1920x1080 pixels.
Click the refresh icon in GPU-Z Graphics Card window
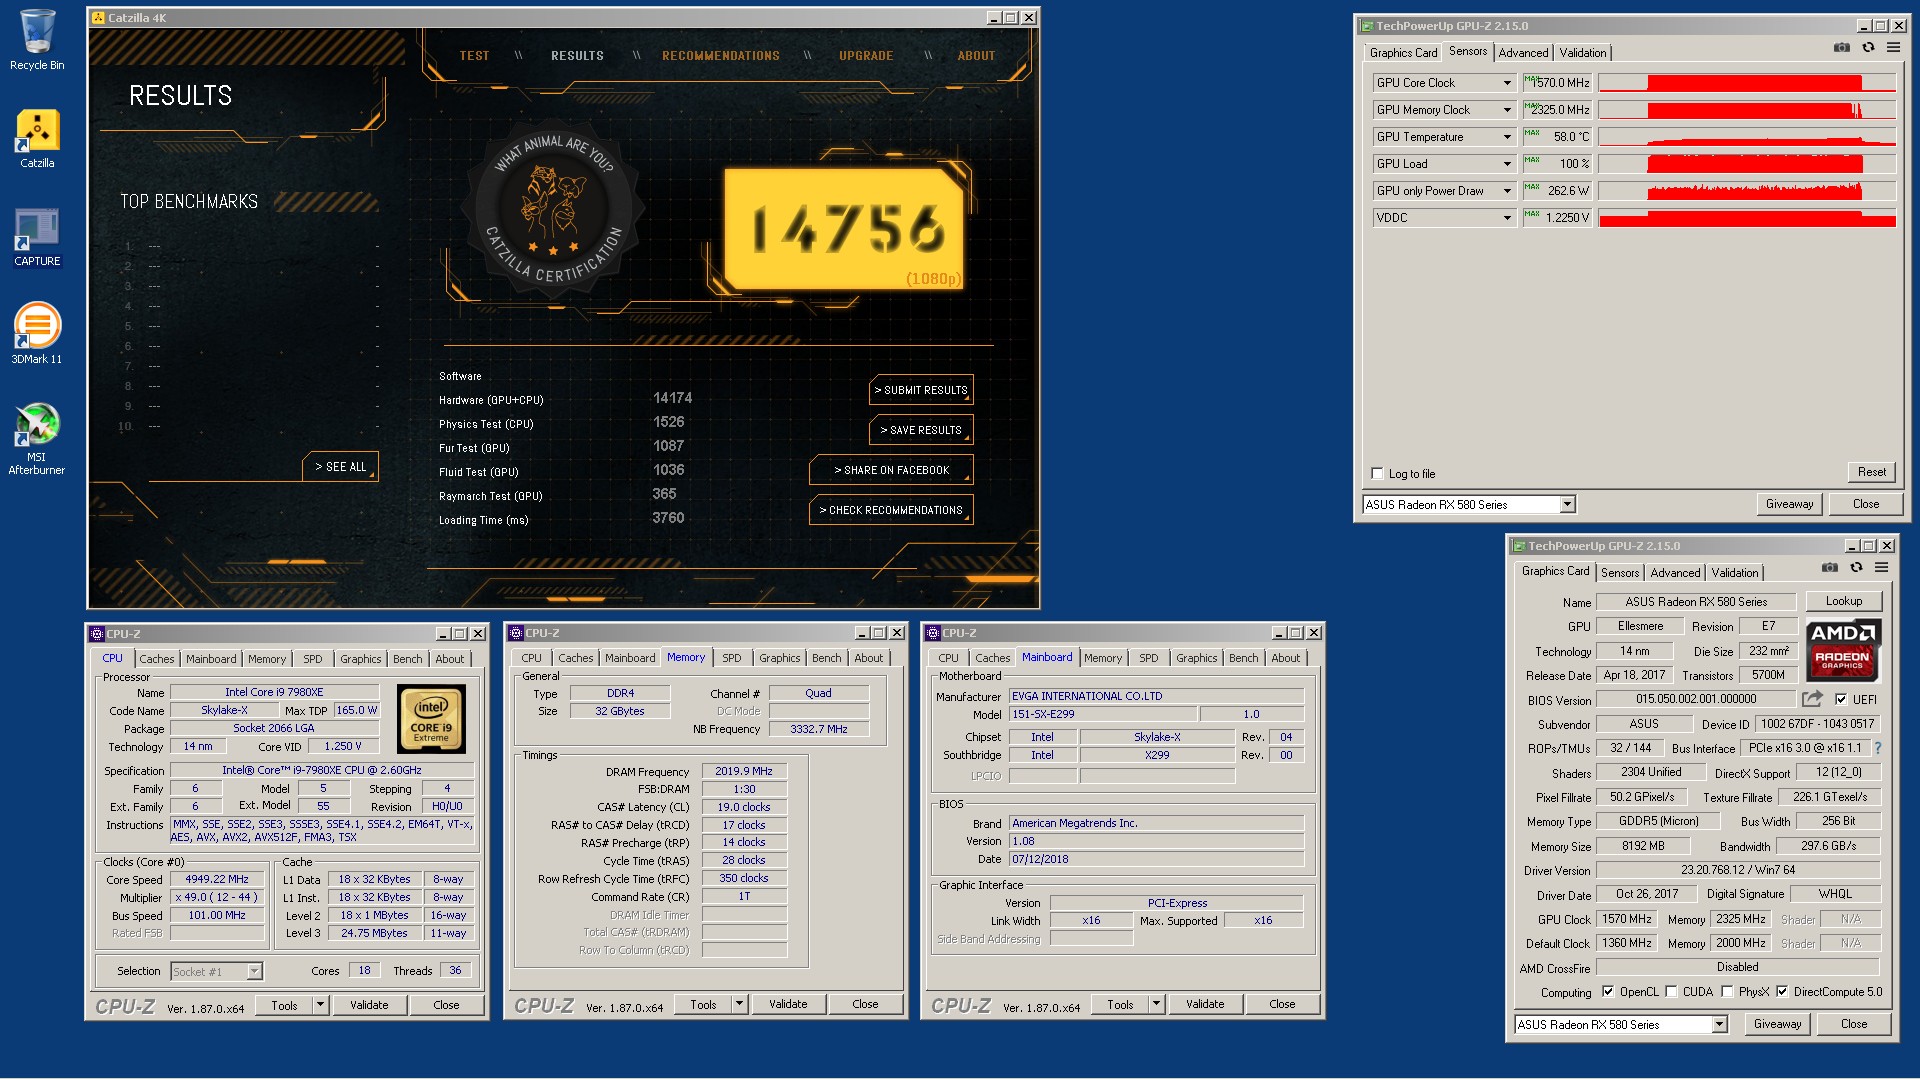click(x=1856, y=568)
